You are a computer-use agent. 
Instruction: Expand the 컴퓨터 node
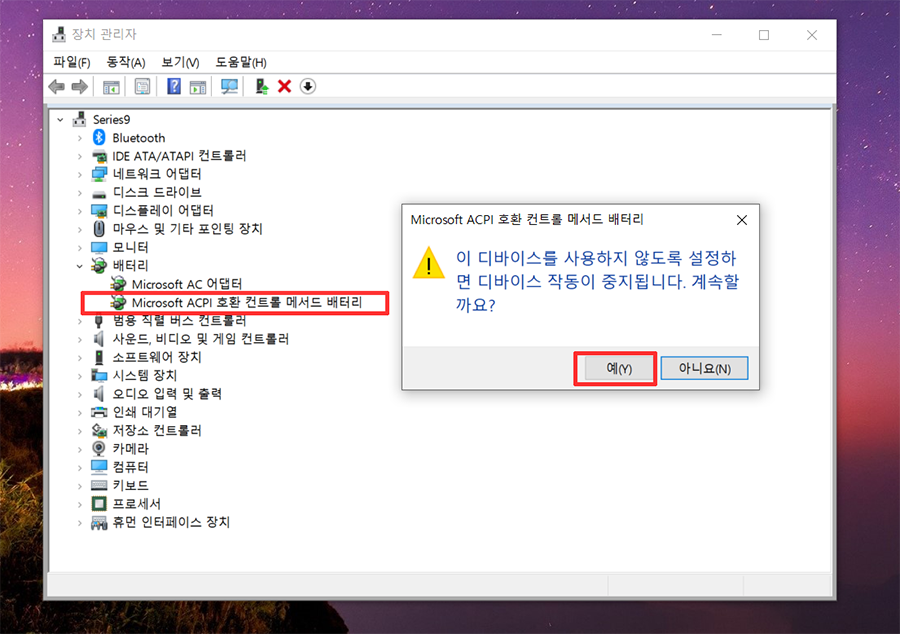(x=80, y=468)
